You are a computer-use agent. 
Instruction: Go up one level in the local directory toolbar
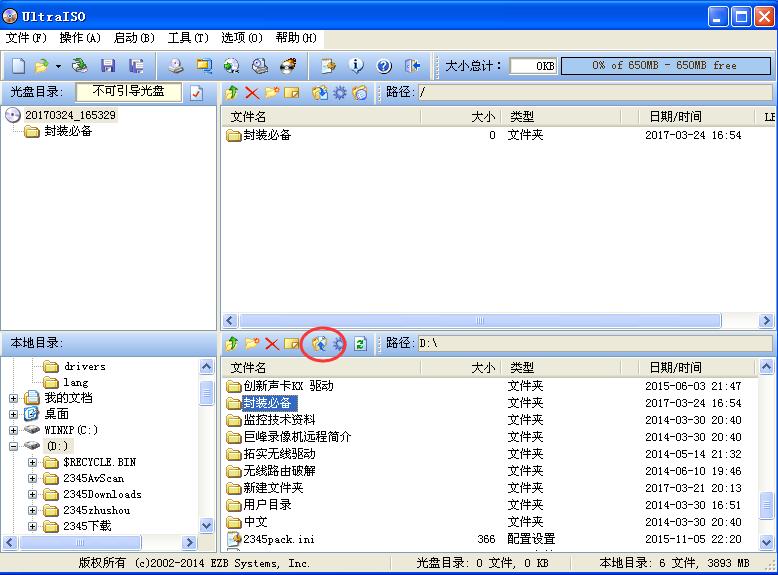(232, 343)
